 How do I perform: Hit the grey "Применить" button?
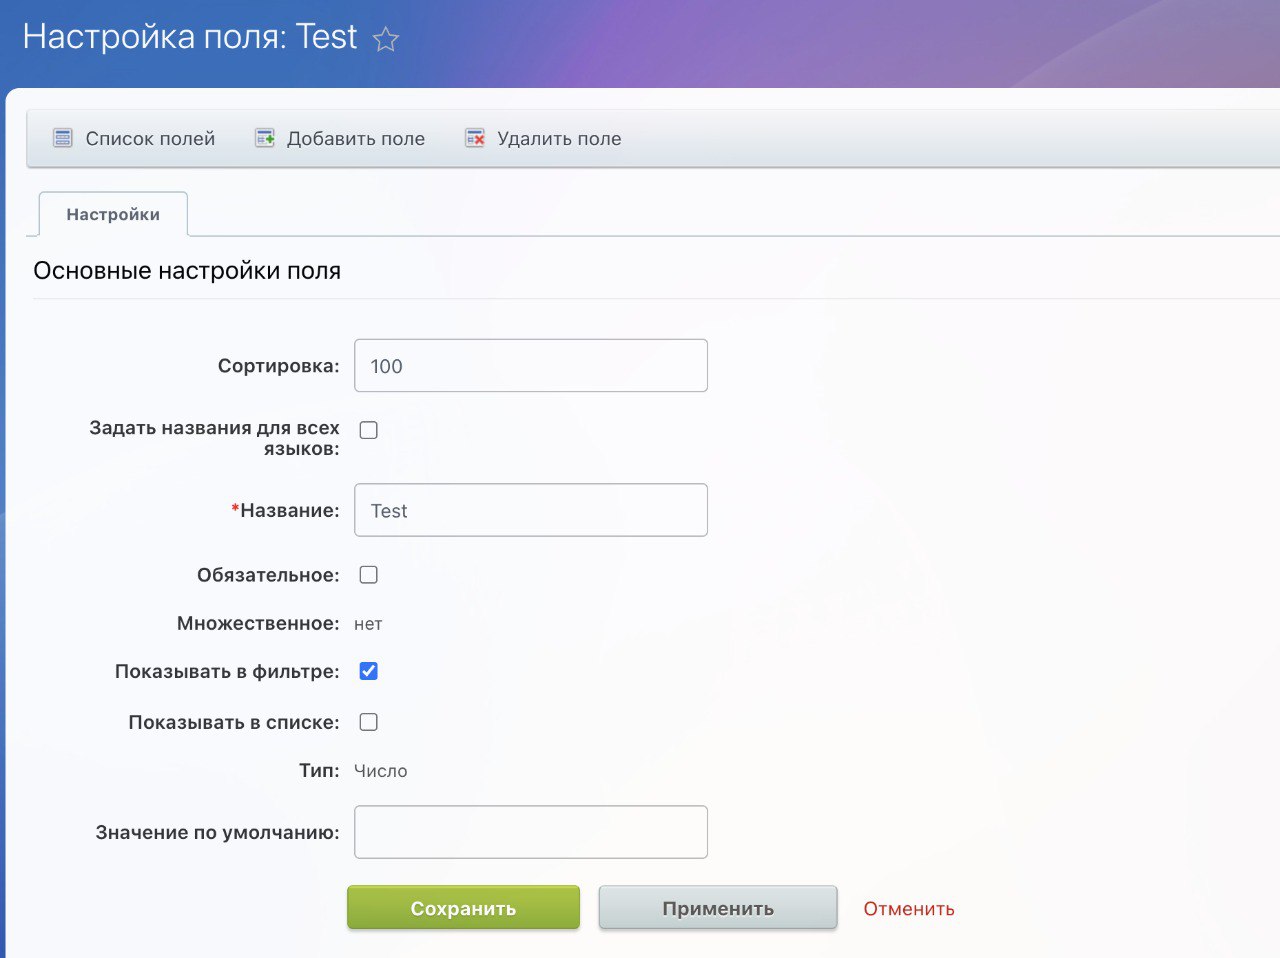[717, 908]
